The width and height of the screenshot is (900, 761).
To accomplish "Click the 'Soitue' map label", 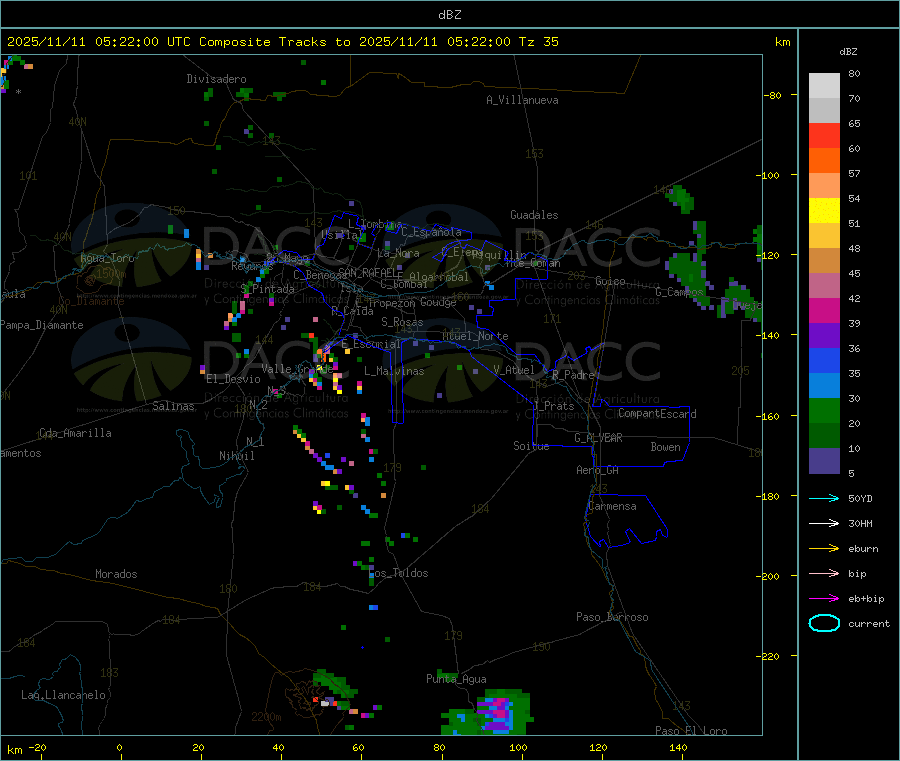I will click(531, 446).
